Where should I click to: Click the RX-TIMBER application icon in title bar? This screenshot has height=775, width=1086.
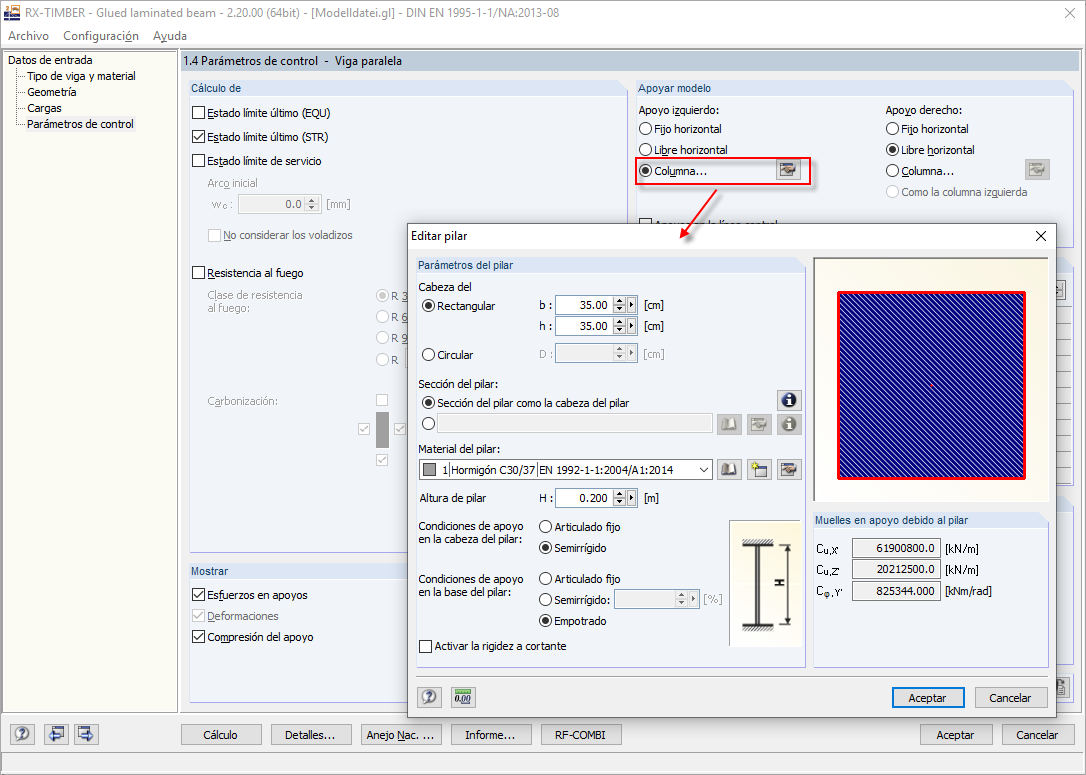pyautogui.click(x=12, y=12)
